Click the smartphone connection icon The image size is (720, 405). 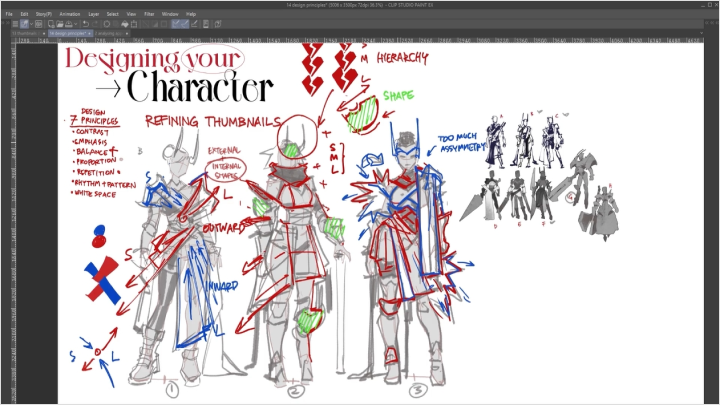206,24
